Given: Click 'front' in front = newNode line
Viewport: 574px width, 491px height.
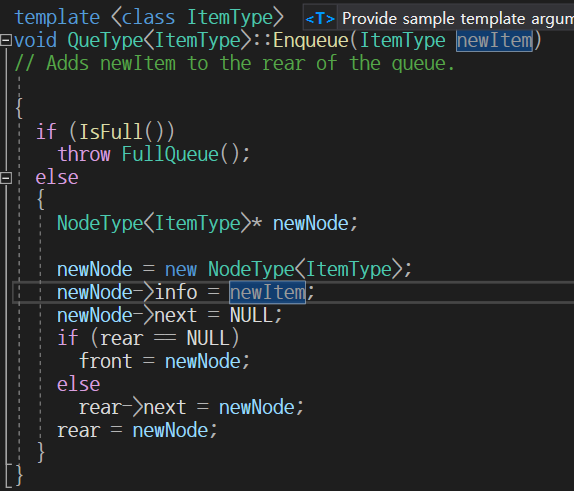Looking at the screenshot, I should coord(105,361).
